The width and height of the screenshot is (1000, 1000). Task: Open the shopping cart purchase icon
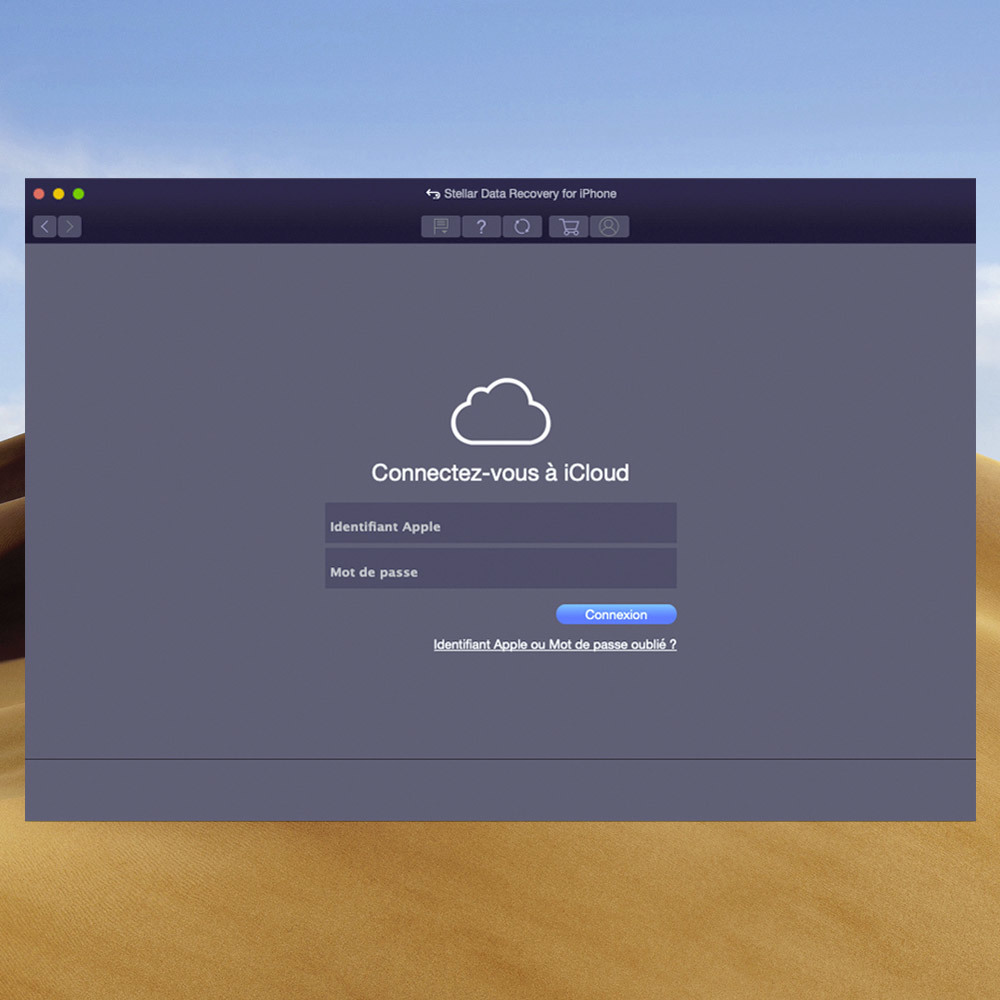(568, 226)
